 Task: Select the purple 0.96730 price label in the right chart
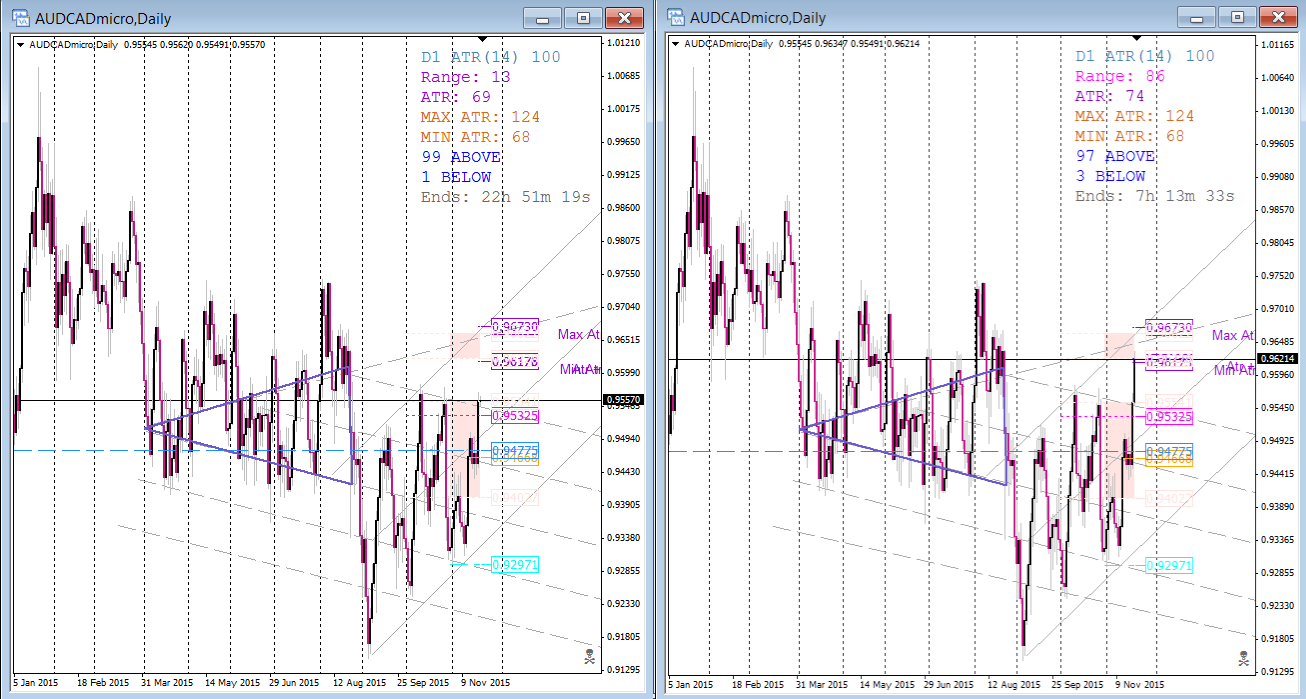tap(1167, 327)
